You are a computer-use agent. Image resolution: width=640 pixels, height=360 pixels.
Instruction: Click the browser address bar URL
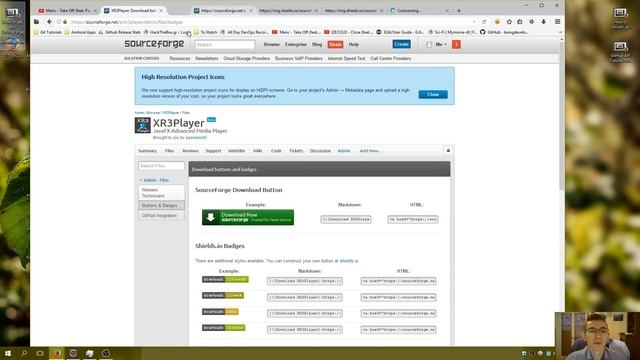tap(127, 22)
